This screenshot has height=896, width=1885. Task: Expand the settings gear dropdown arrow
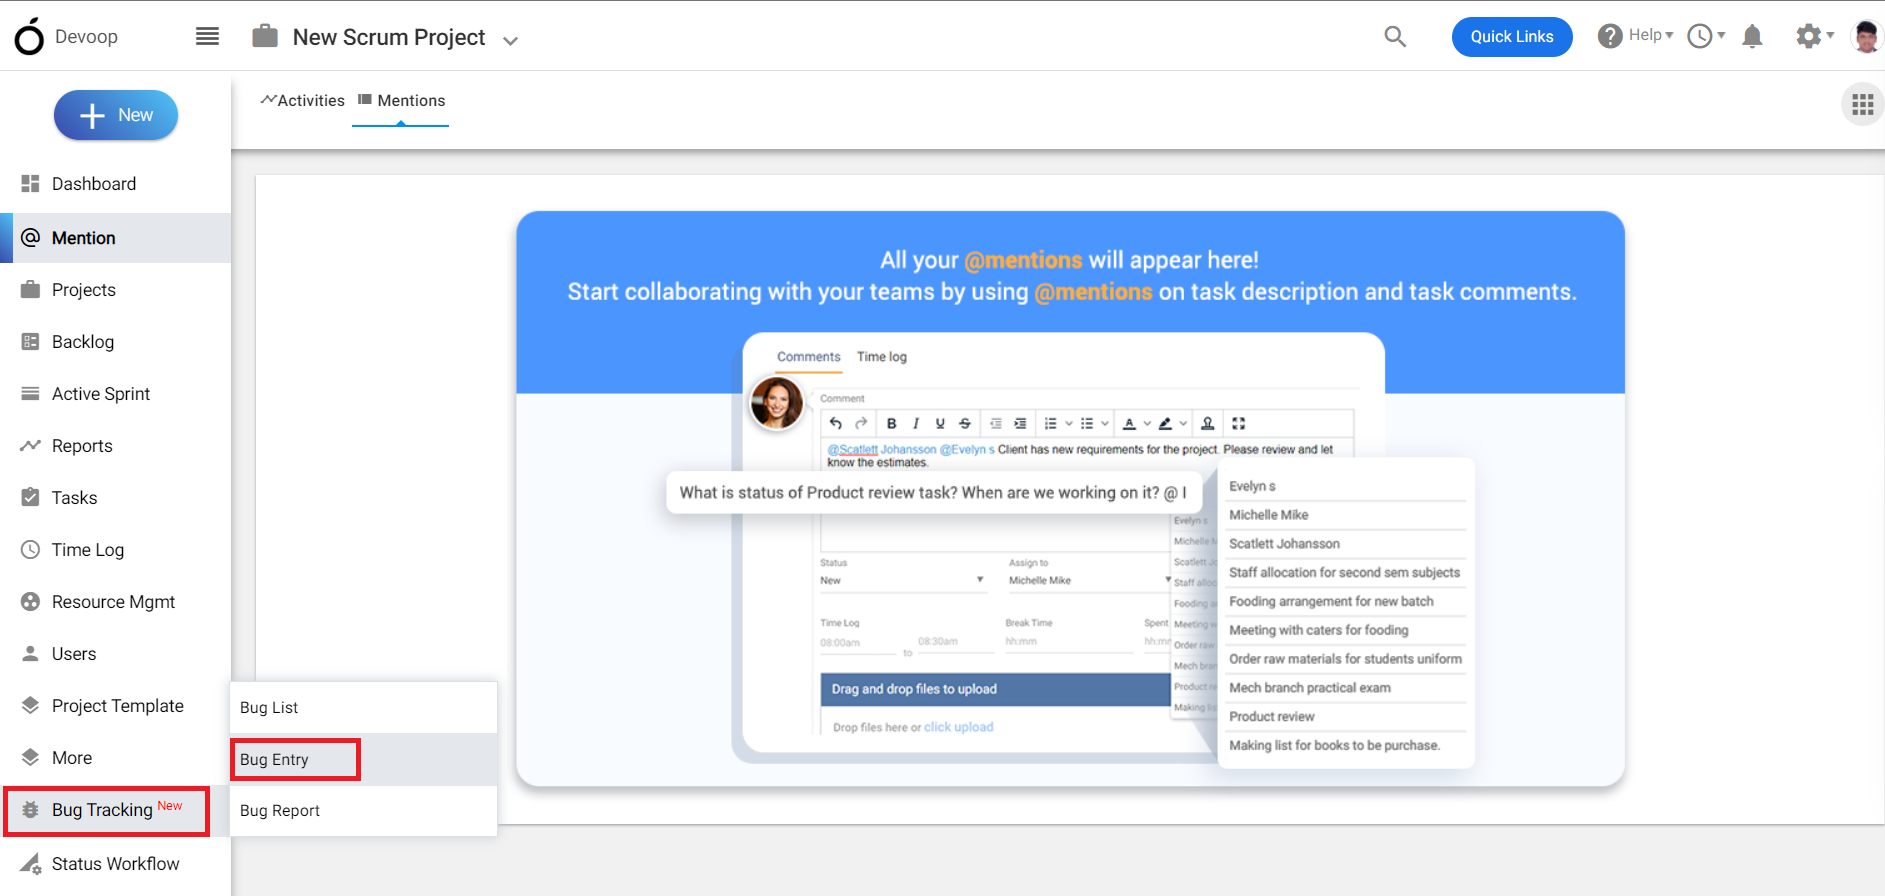tap(1830, 35)
